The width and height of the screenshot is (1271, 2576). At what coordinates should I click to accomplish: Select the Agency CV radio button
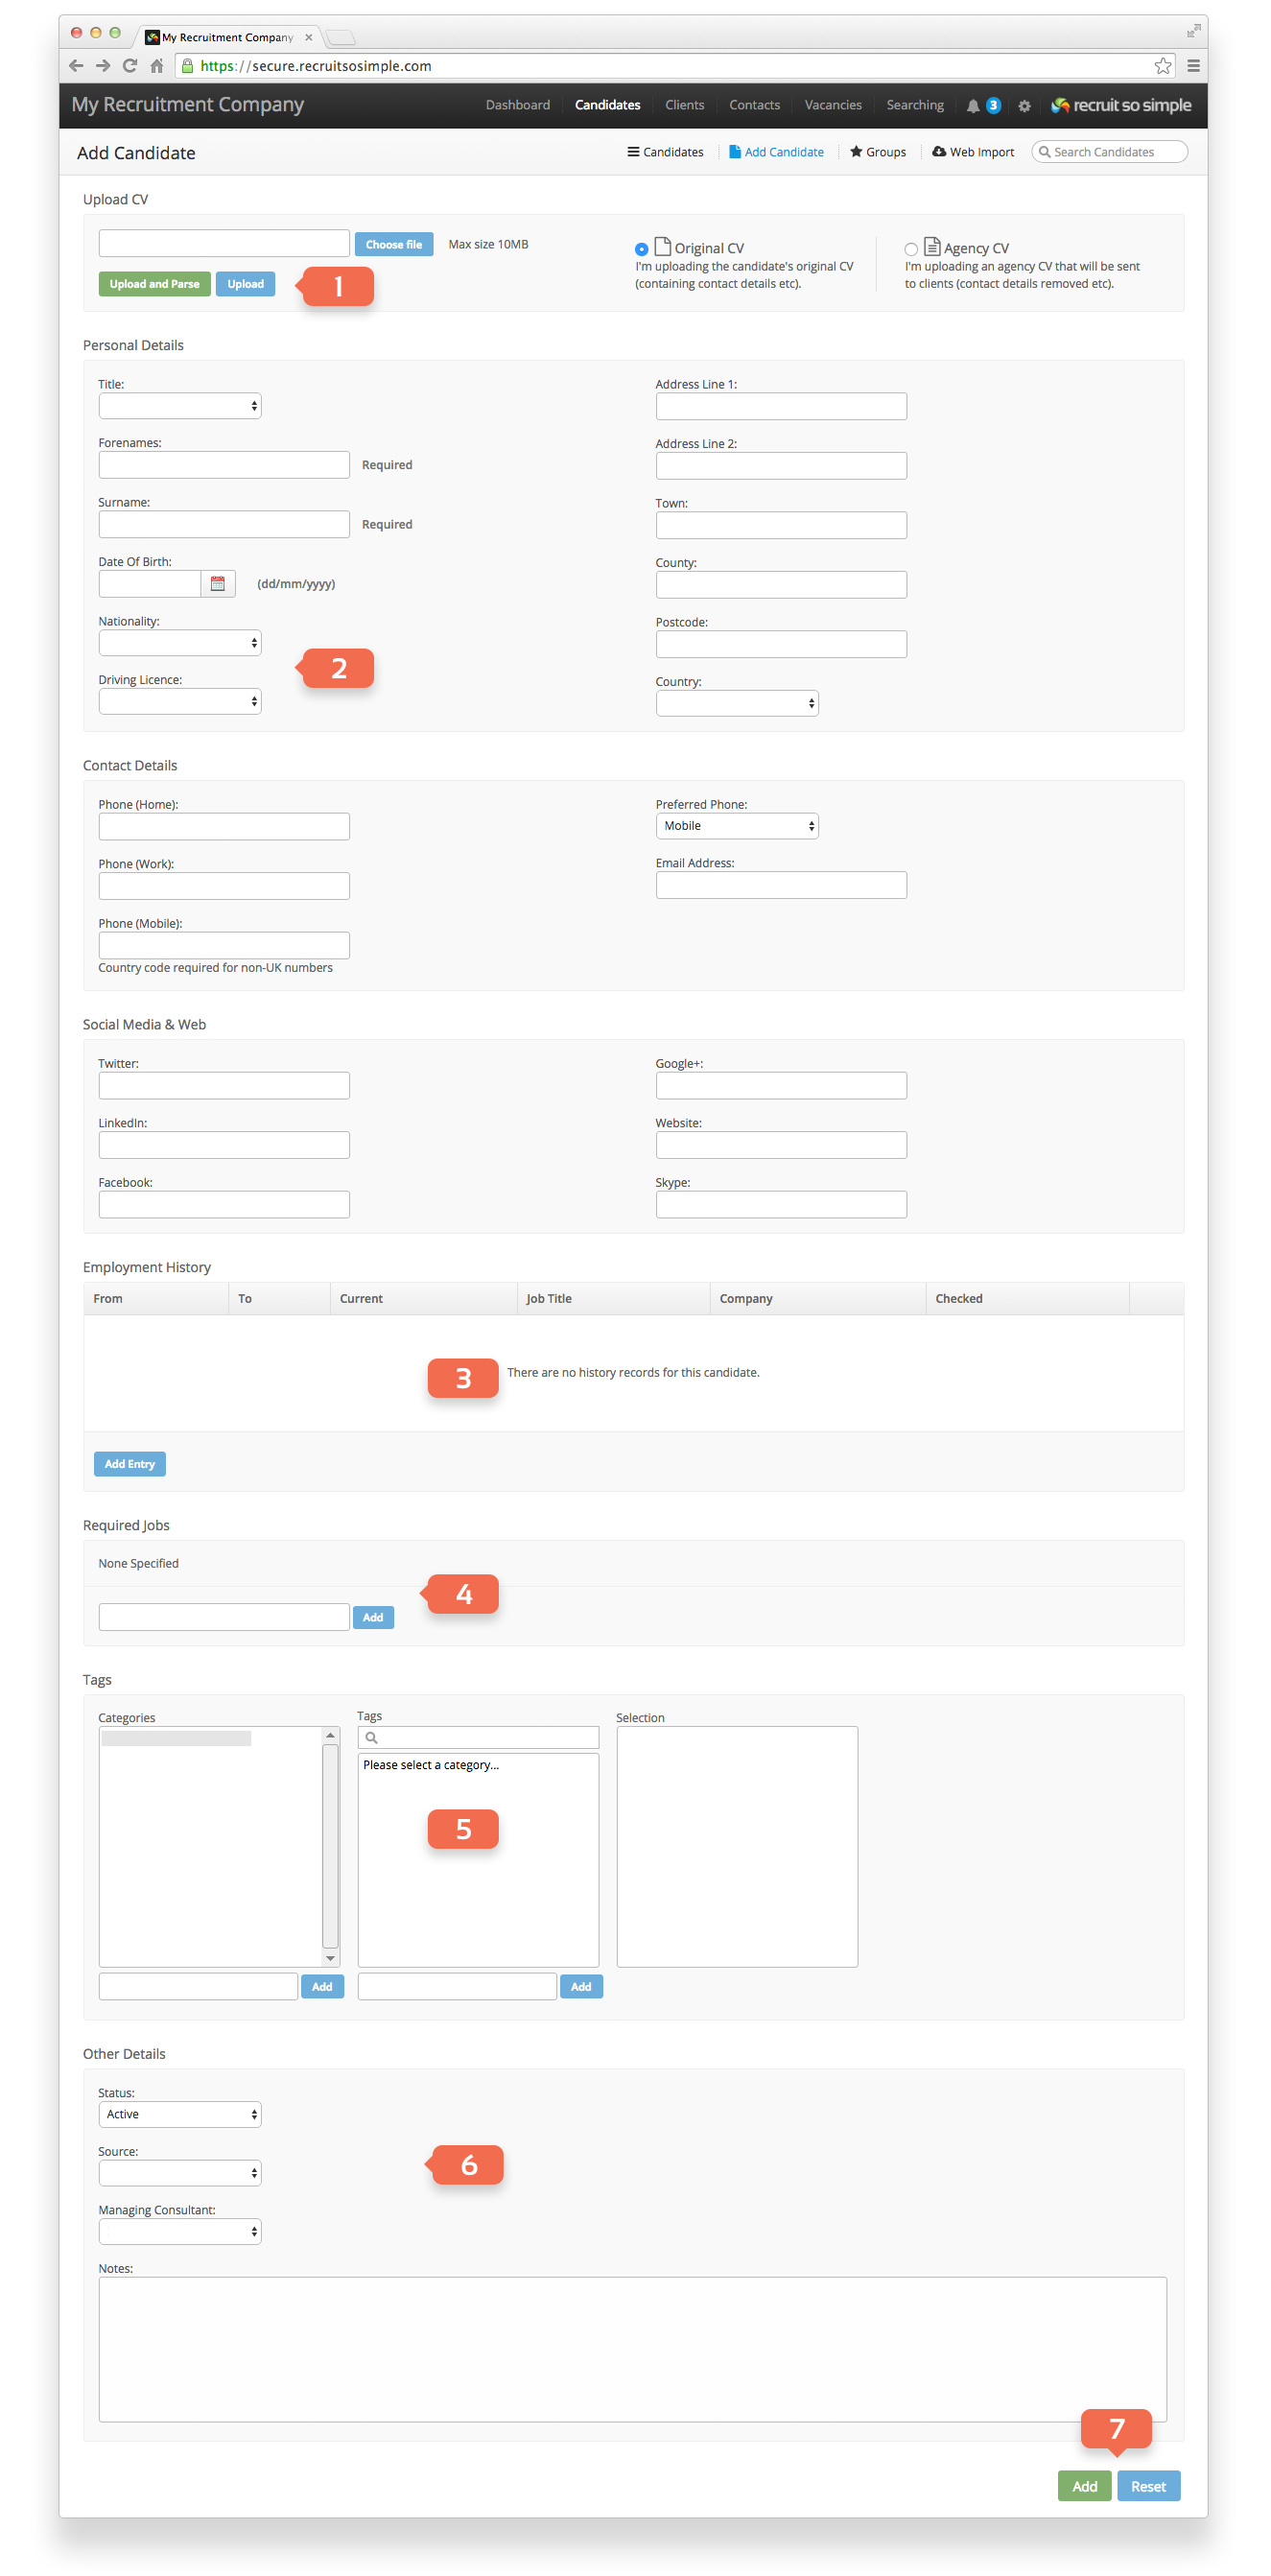(x=910, y=249)
